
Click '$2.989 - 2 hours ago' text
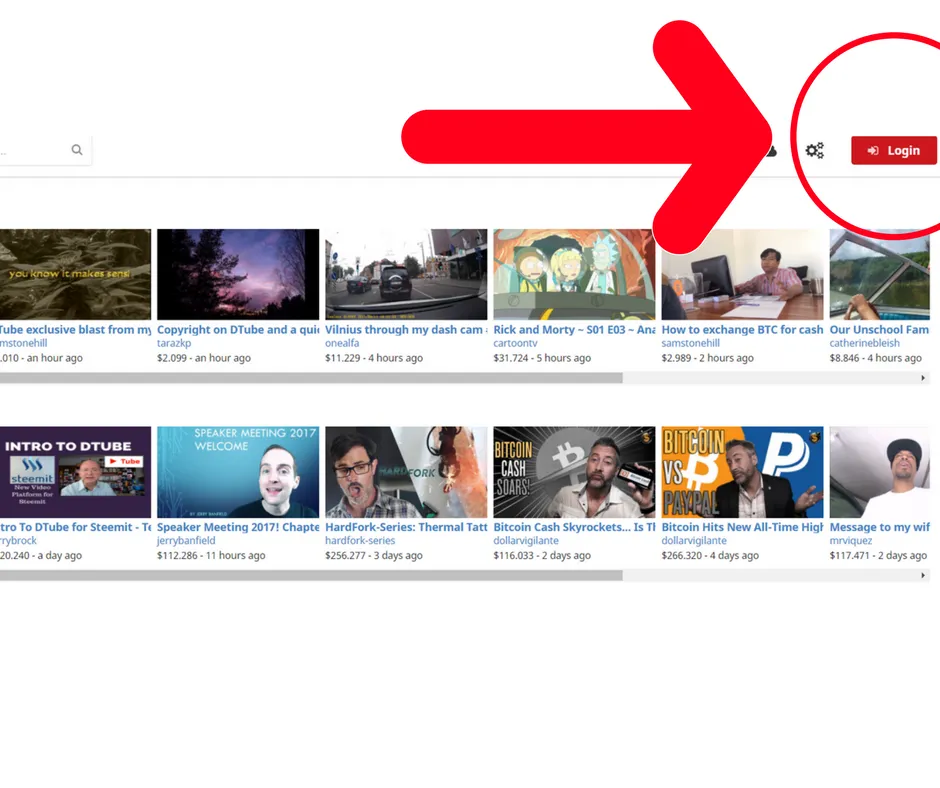(707, 358)
